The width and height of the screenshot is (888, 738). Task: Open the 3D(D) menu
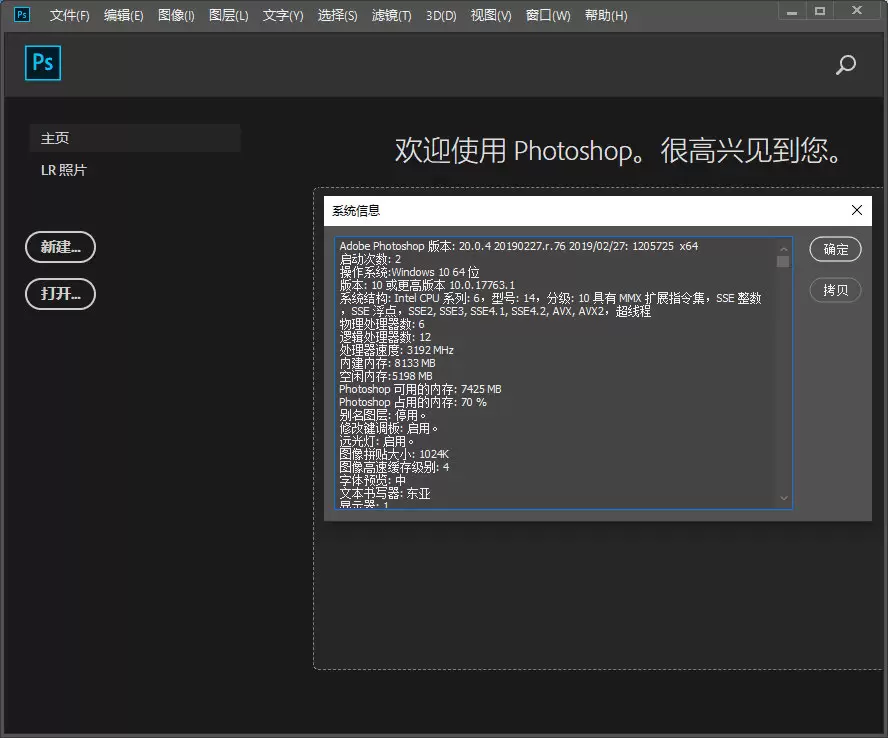coord(441,15)
